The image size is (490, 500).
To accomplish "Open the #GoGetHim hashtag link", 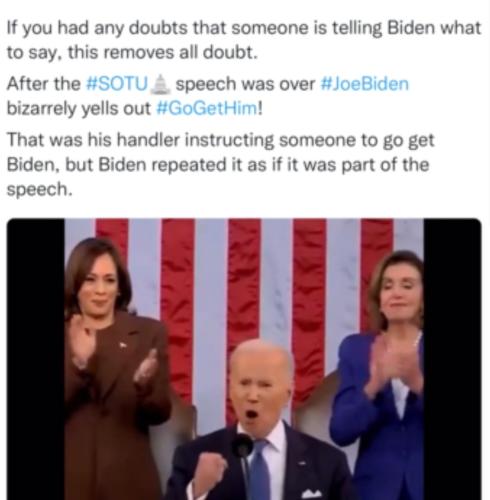I will pyautogui.click(x=207, y=108).
